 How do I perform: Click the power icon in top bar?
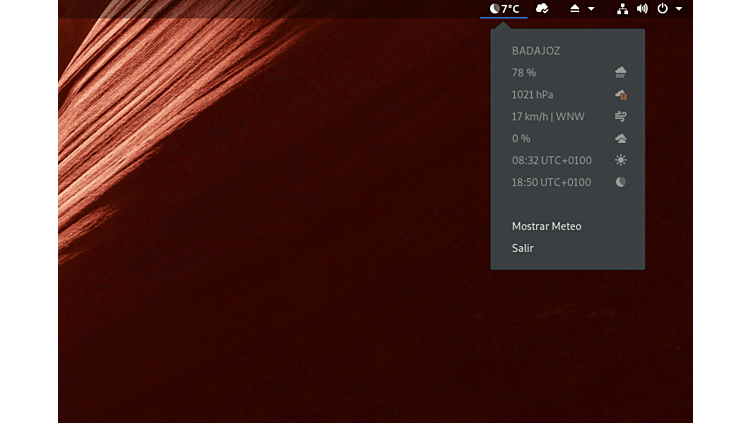[x=662, y=9]
